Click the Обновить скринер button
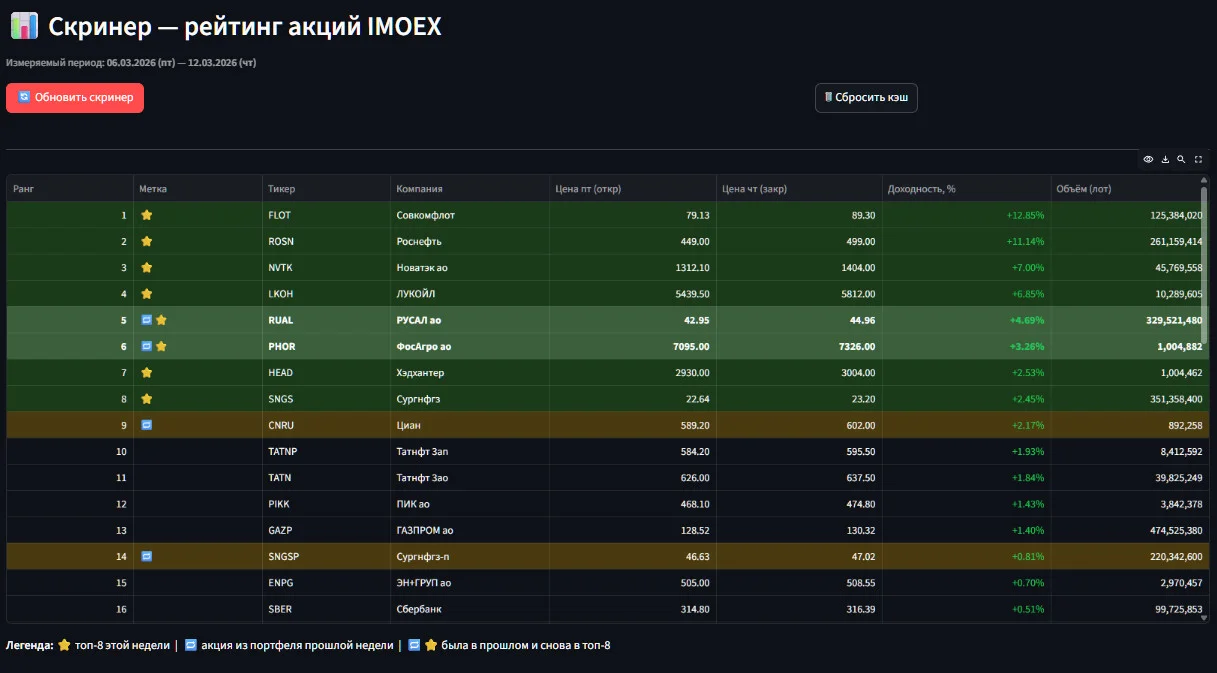The height and width of the screenshot is (673, 1217). (75, 98)
